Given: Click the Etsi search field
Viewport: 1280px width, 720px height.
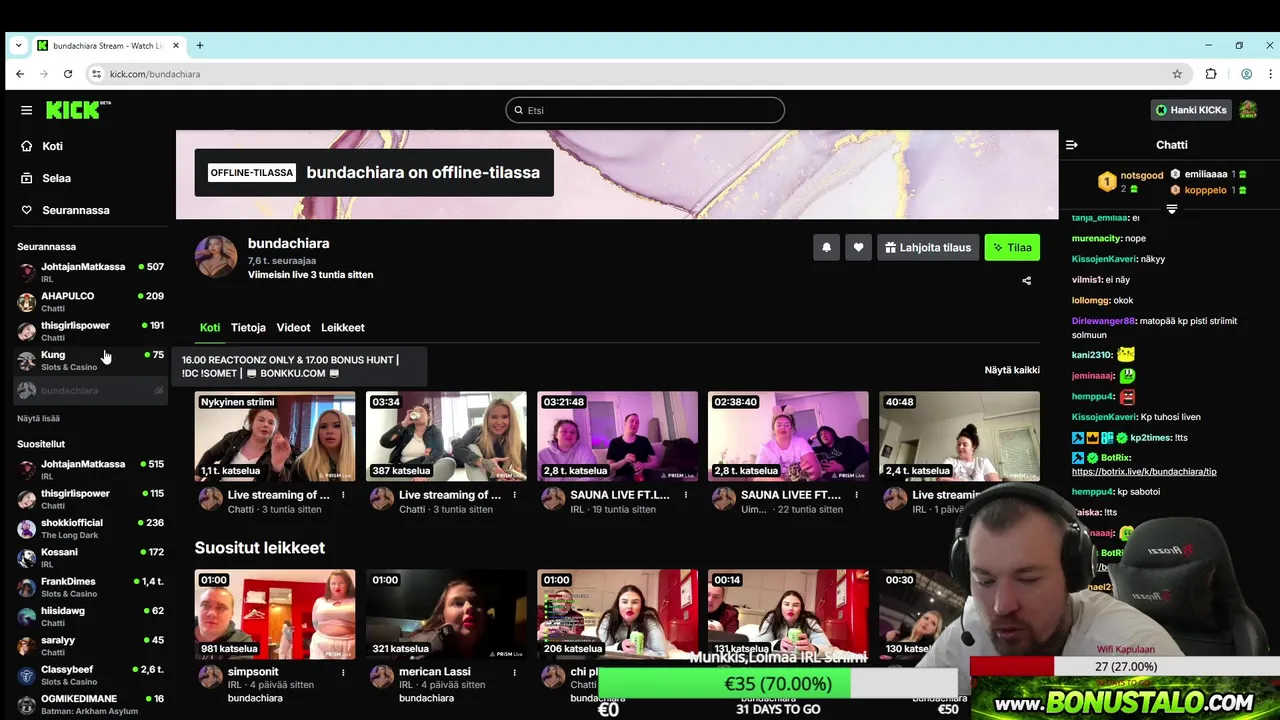Looking at the screenshot, I should (x=645, y=110).
